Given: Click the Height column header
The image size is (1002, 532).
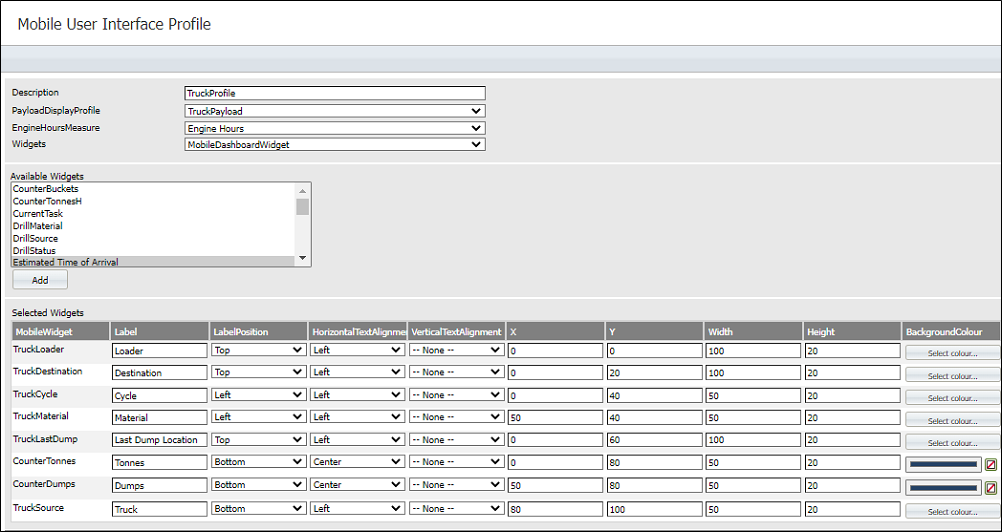Looking at the screenshot, I should click(852, 331).
